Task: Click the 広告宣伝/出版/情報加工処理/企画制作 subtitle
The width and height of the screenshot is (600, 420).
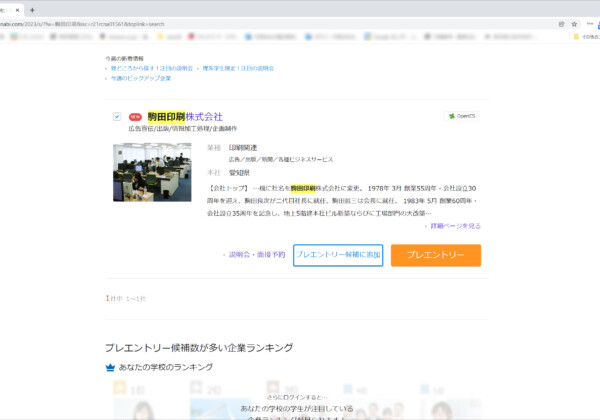Action: pos(183,129)
